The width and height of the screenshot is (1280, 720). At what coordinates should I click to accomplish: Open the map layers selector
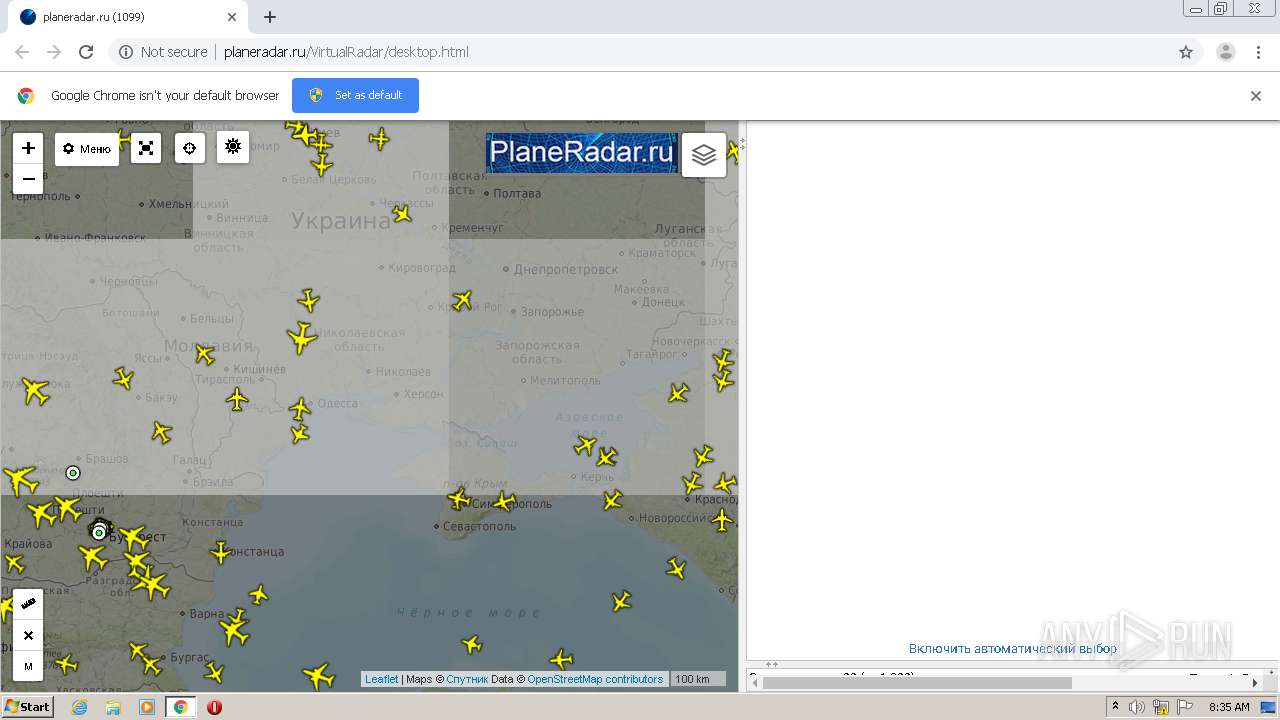point(704,155)
